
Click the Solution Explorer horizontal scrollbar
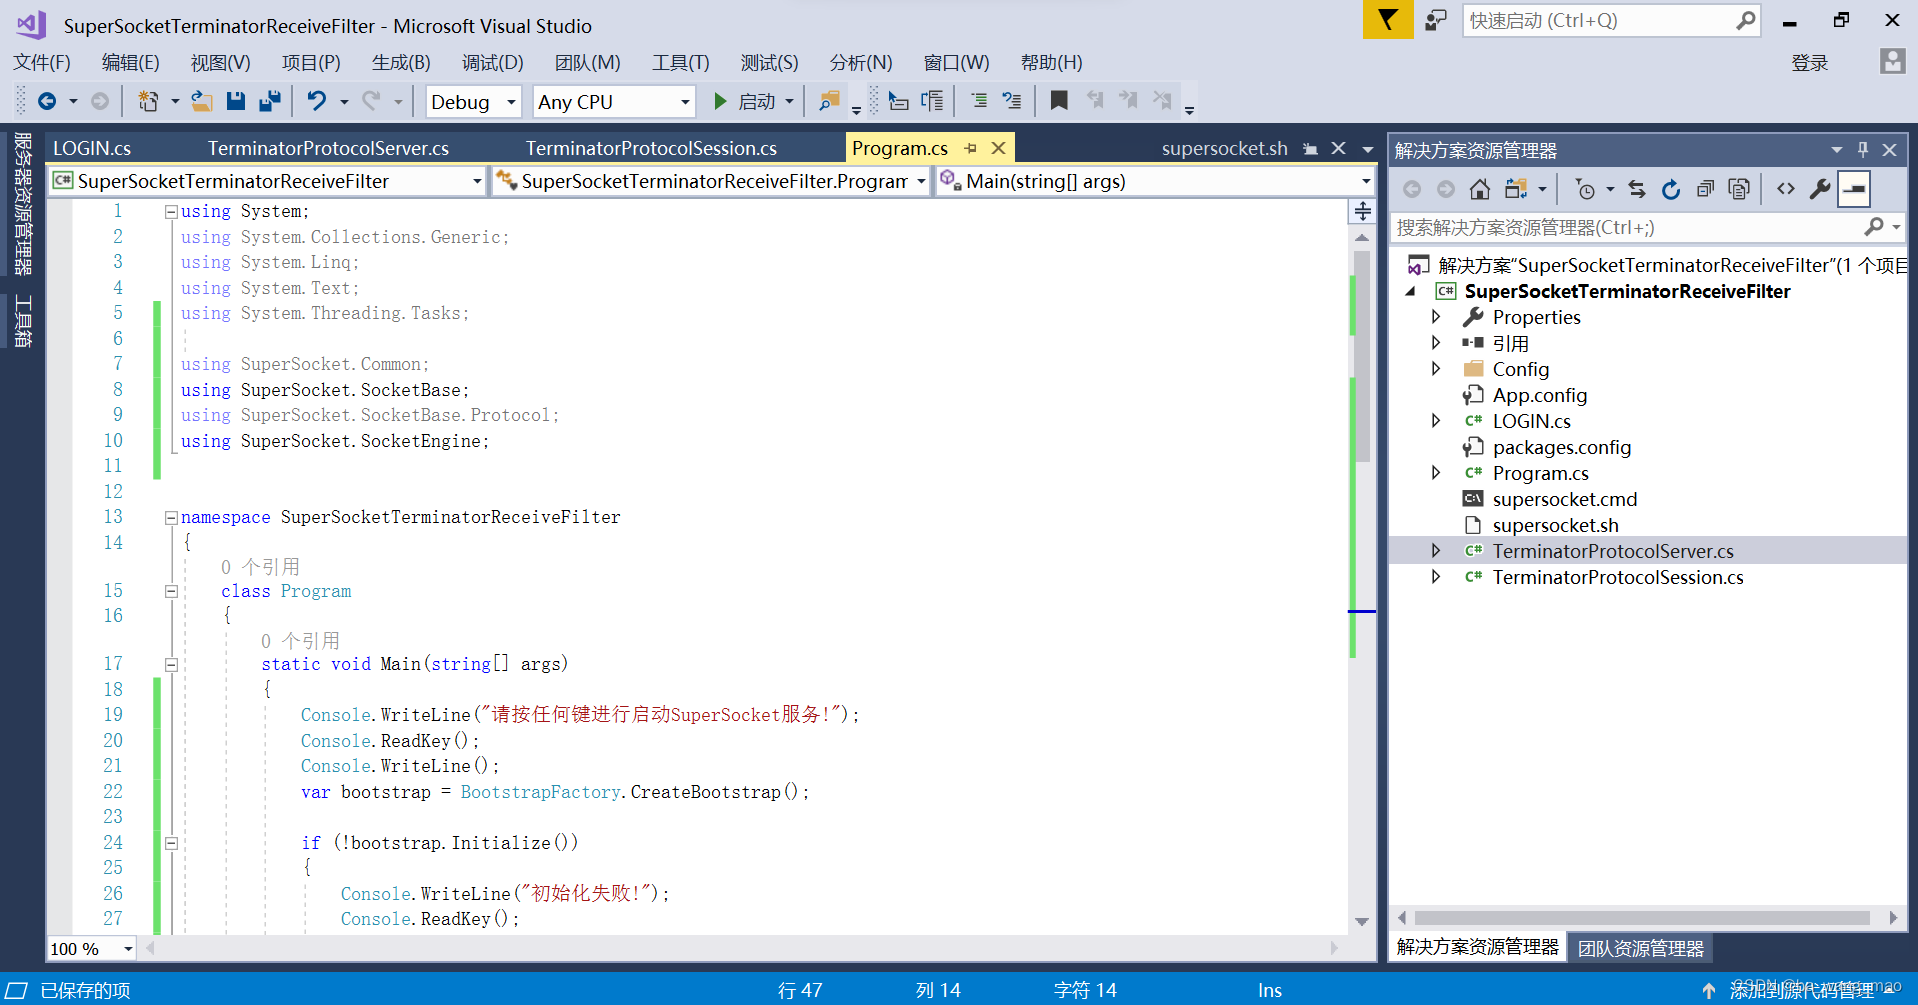1642,918
